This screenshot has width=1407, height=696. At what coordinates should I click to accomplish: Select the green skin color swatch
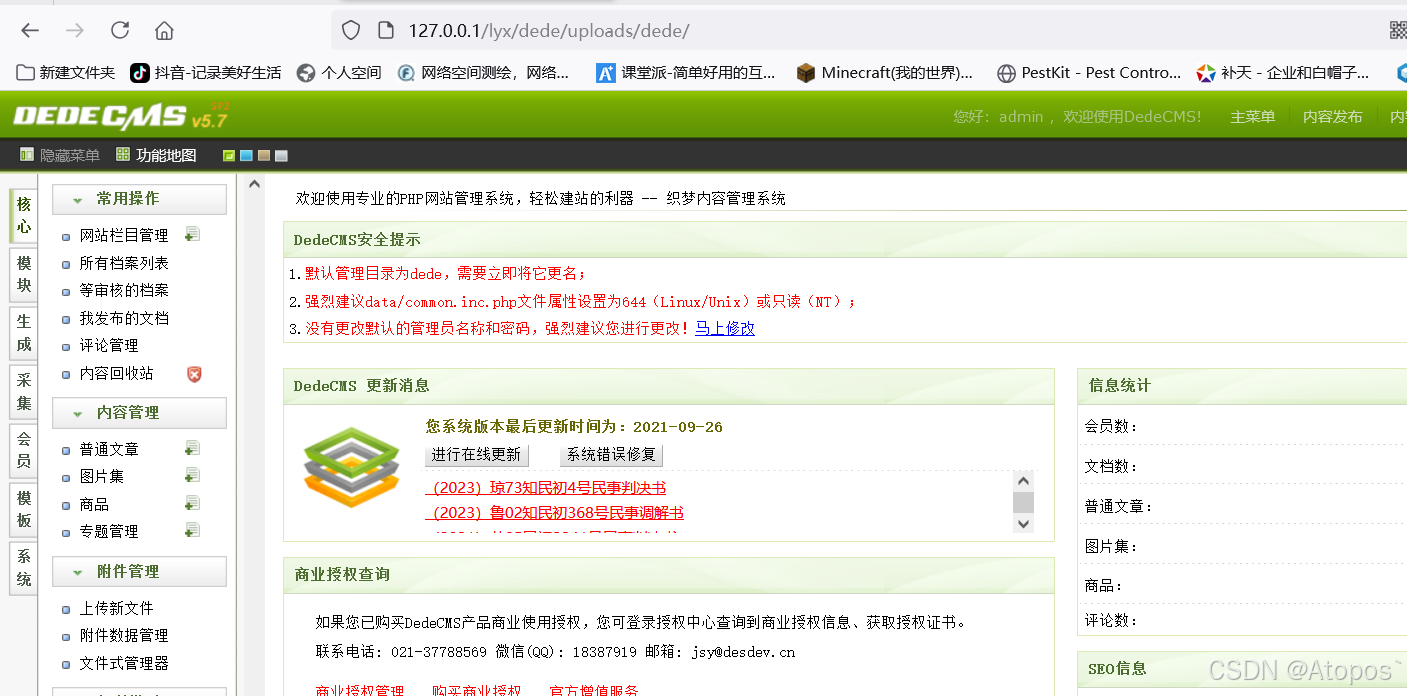tap(229, 156)
